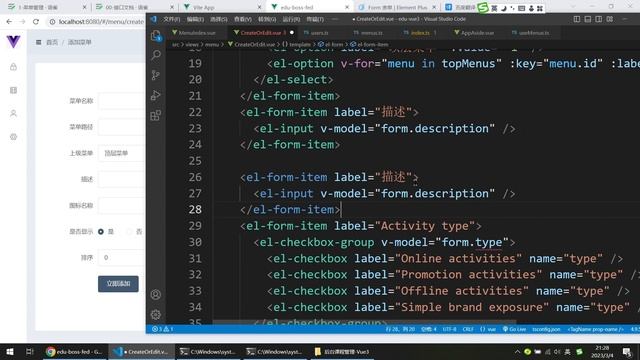Image resolution: width=640 pixels, height=360 pixels.
Task: Open Task View on taskbar
Action: click(x=29, y=351)
